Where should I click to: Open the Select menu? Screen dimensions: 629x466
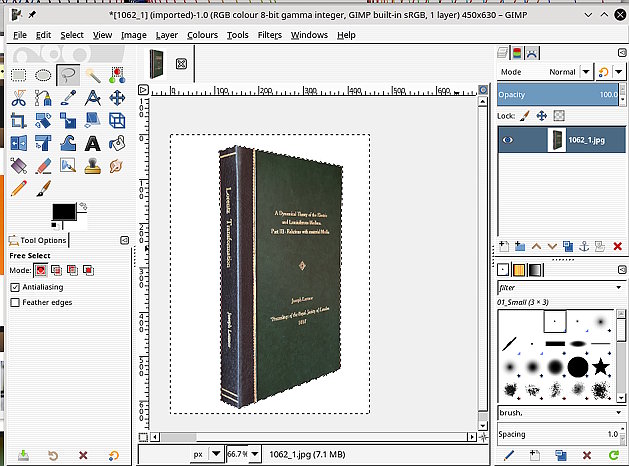(x=72, y=35)
